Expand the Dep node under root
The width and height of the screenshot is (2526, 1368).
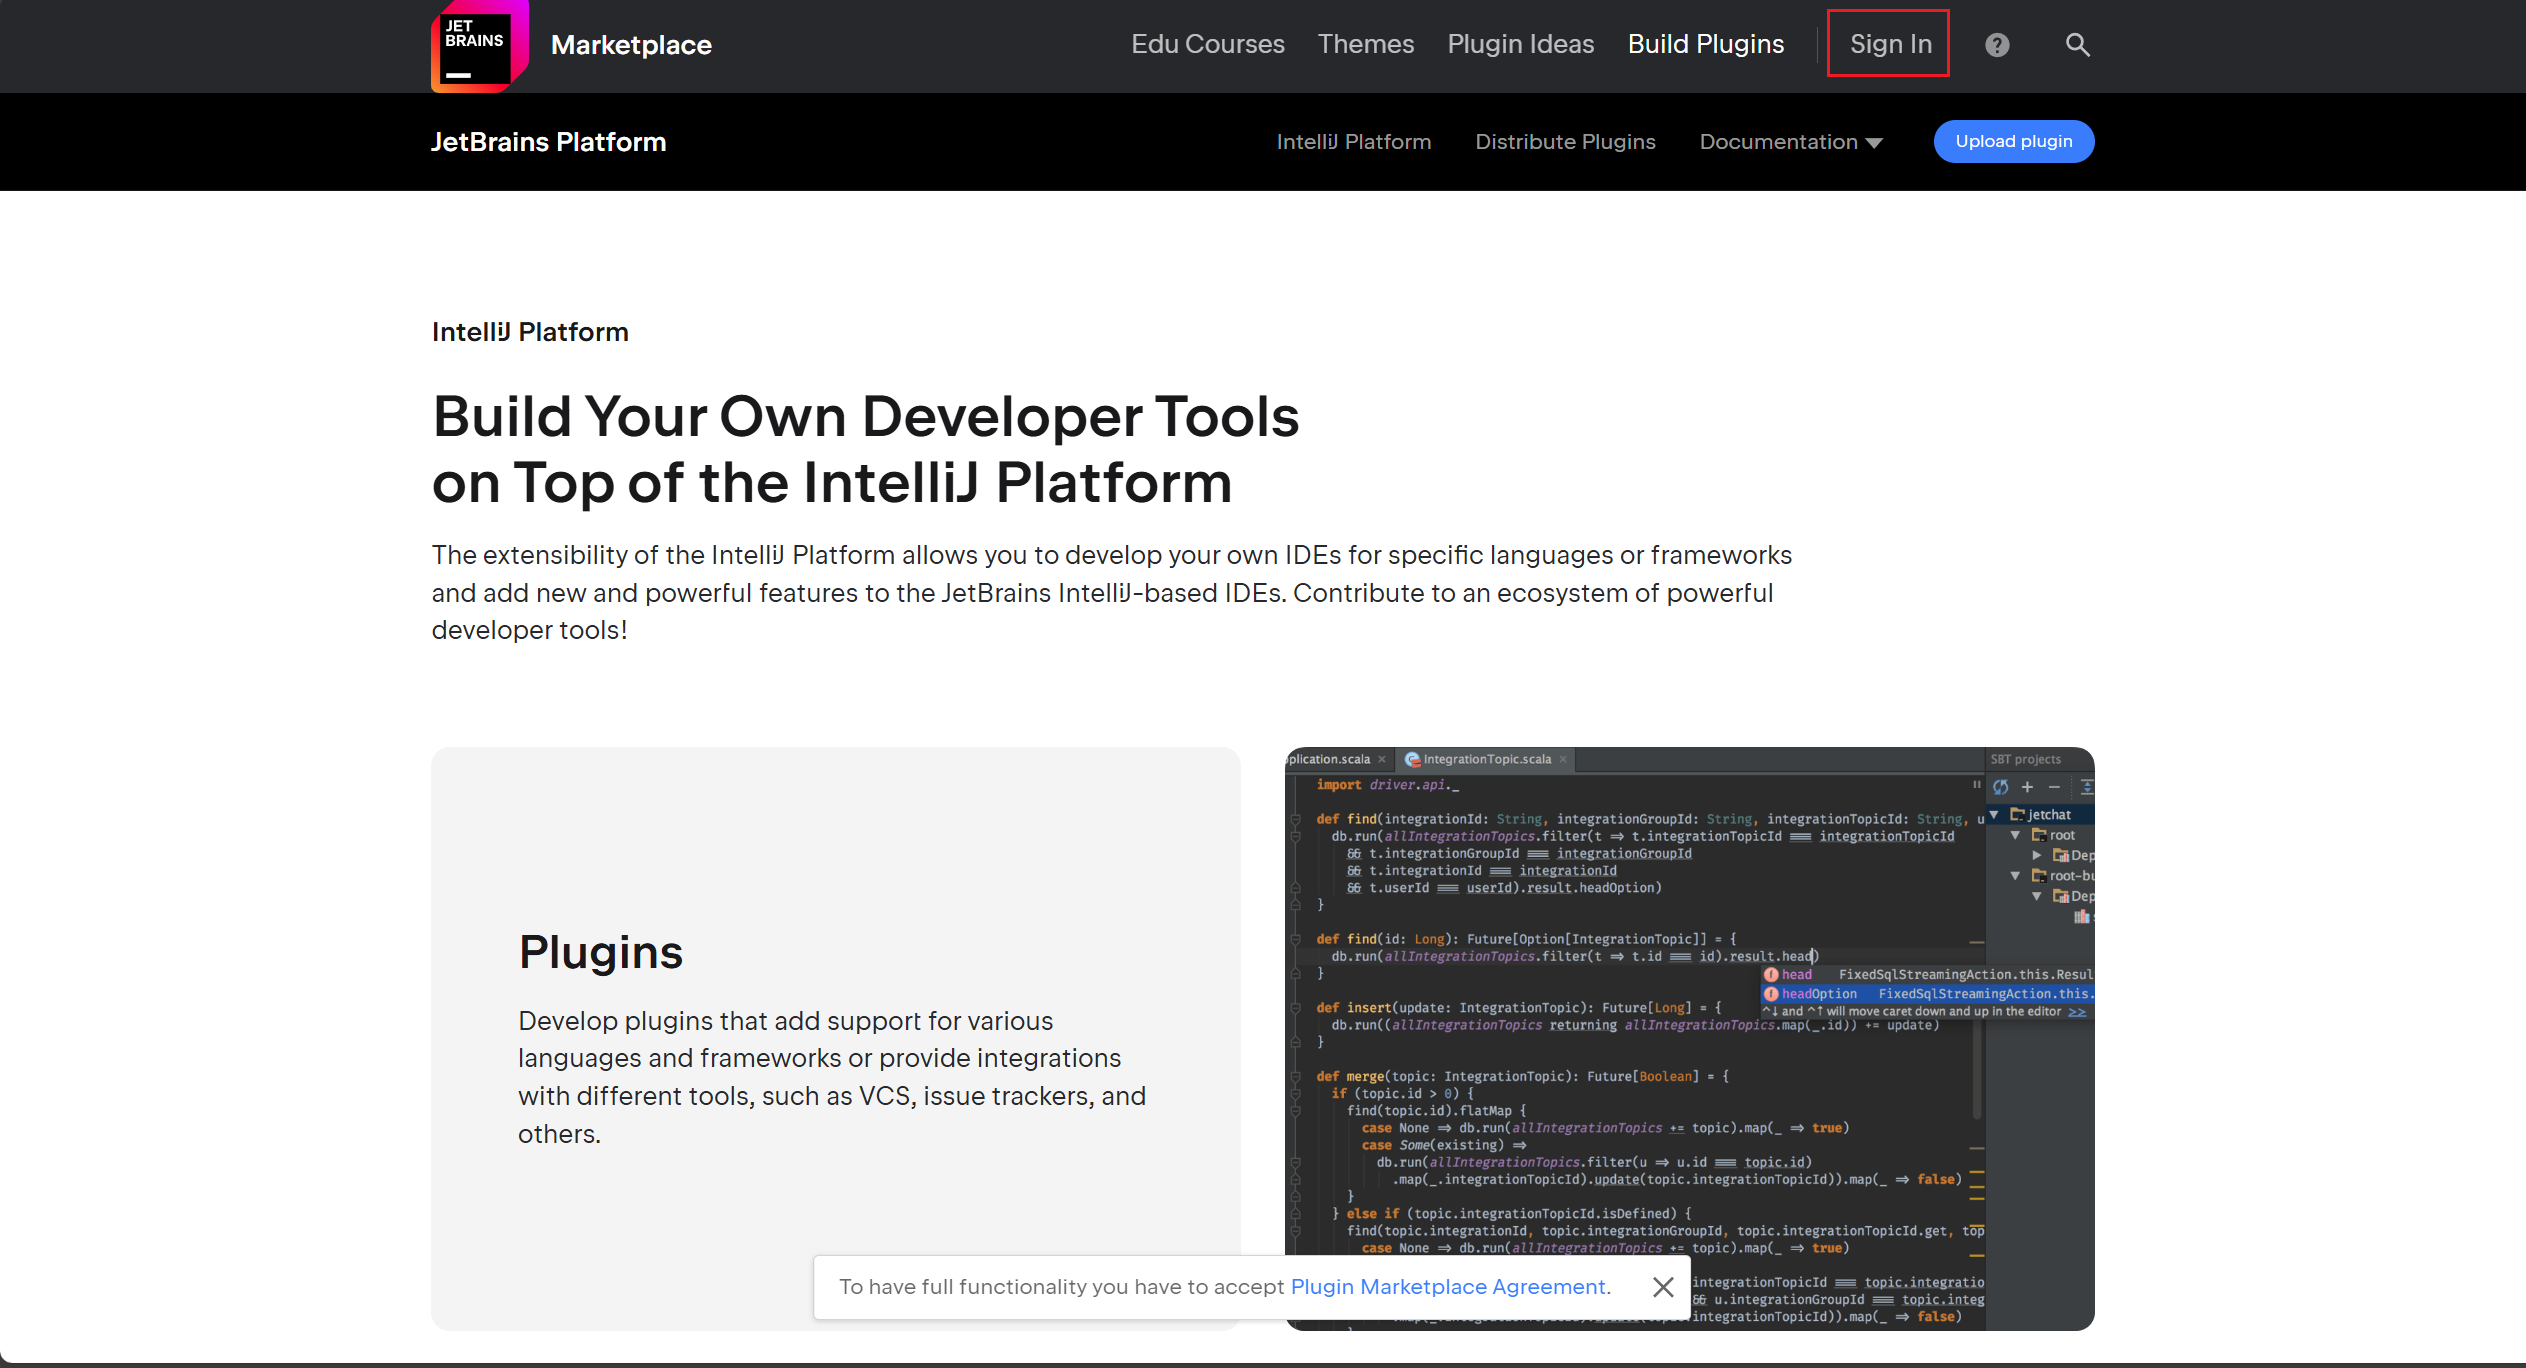[2038, 855]
